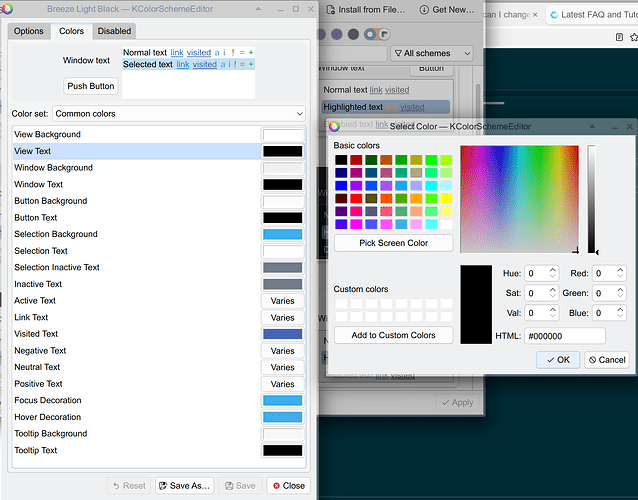The image size is (638, 500).
Task: Select the pure red basic color swatch
Action: [x=356, y=198]
